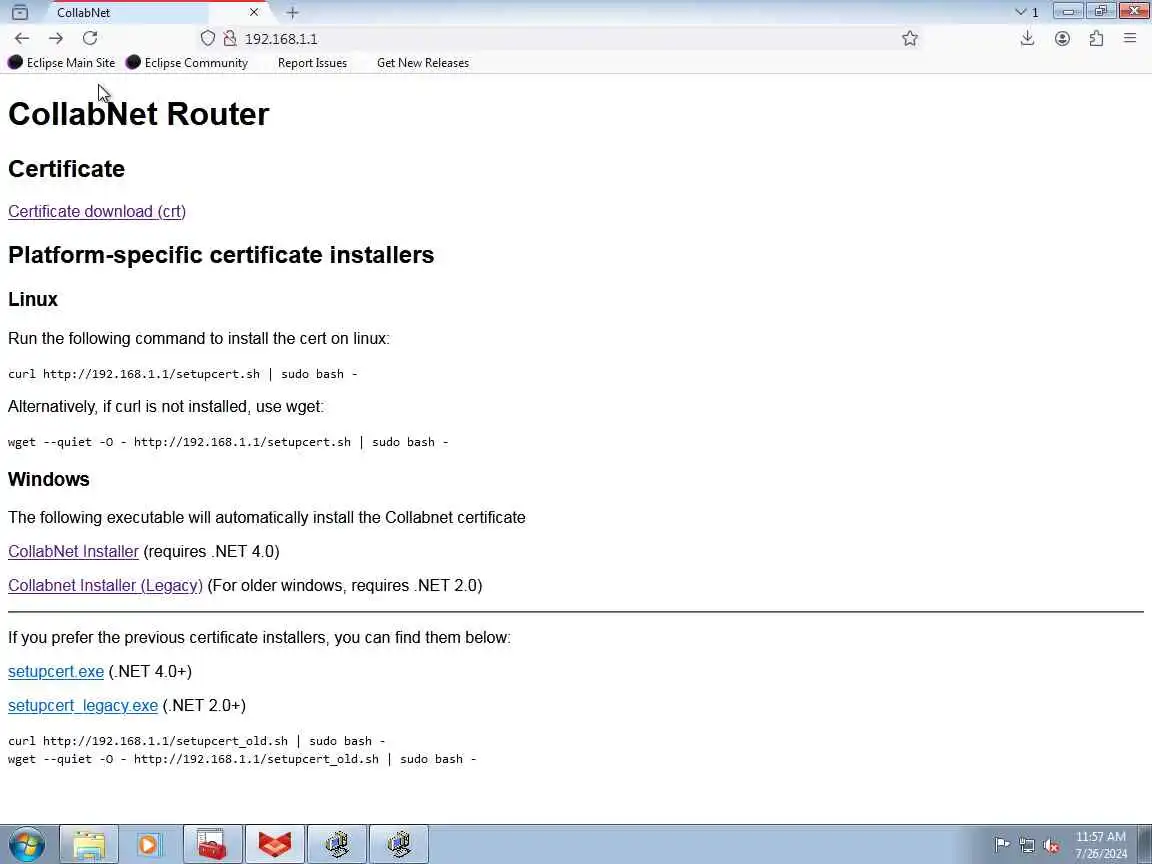Open the second computer network taskbar icon

399,844
